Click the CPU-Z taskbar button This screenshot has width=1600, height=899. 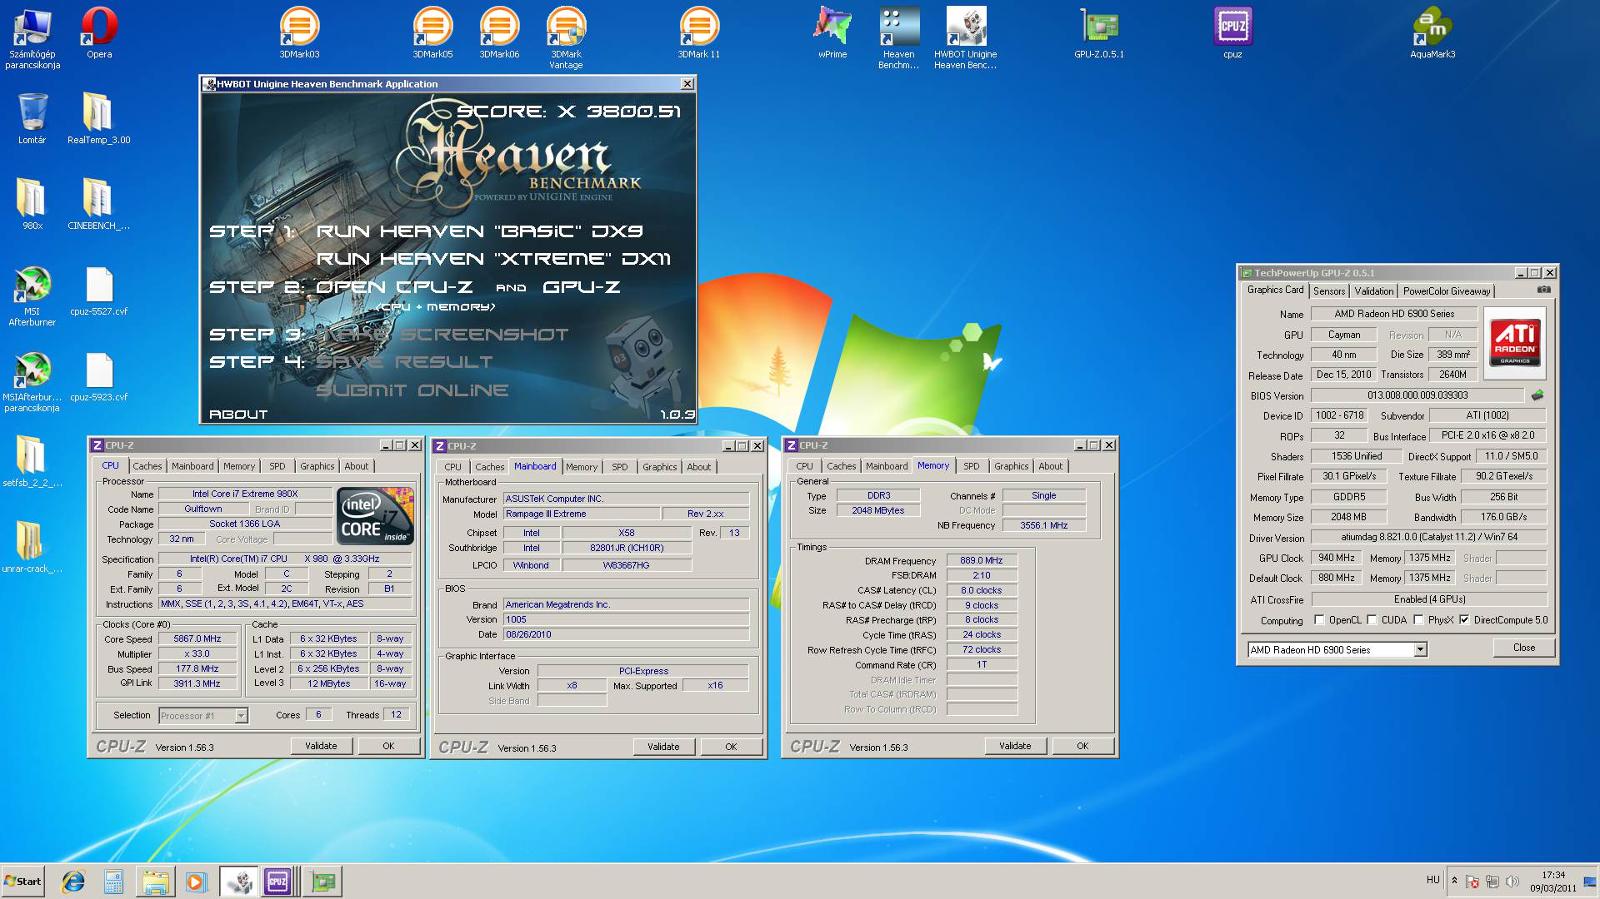click(x=277, y=881)
